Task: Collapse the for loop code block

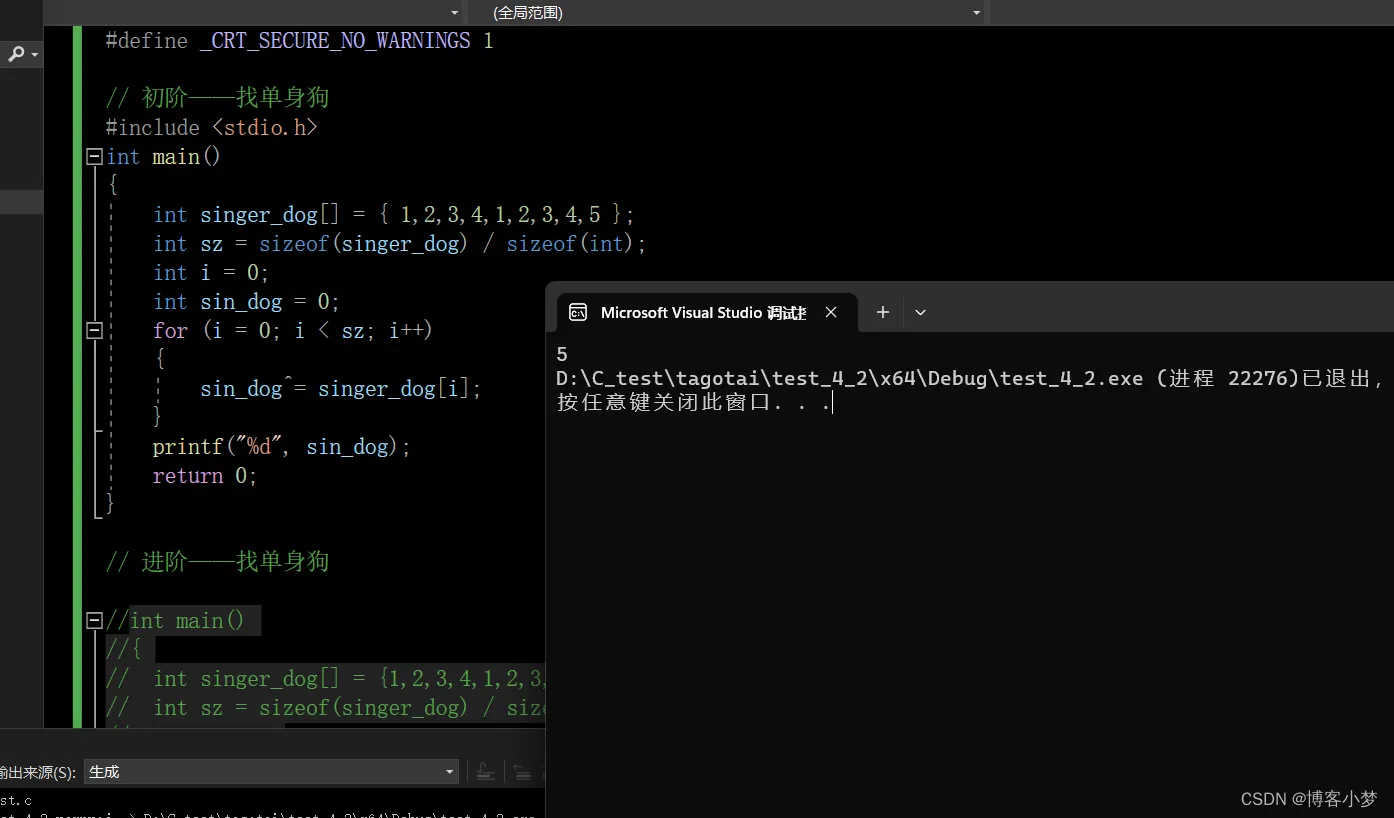Action: point(95,330)
